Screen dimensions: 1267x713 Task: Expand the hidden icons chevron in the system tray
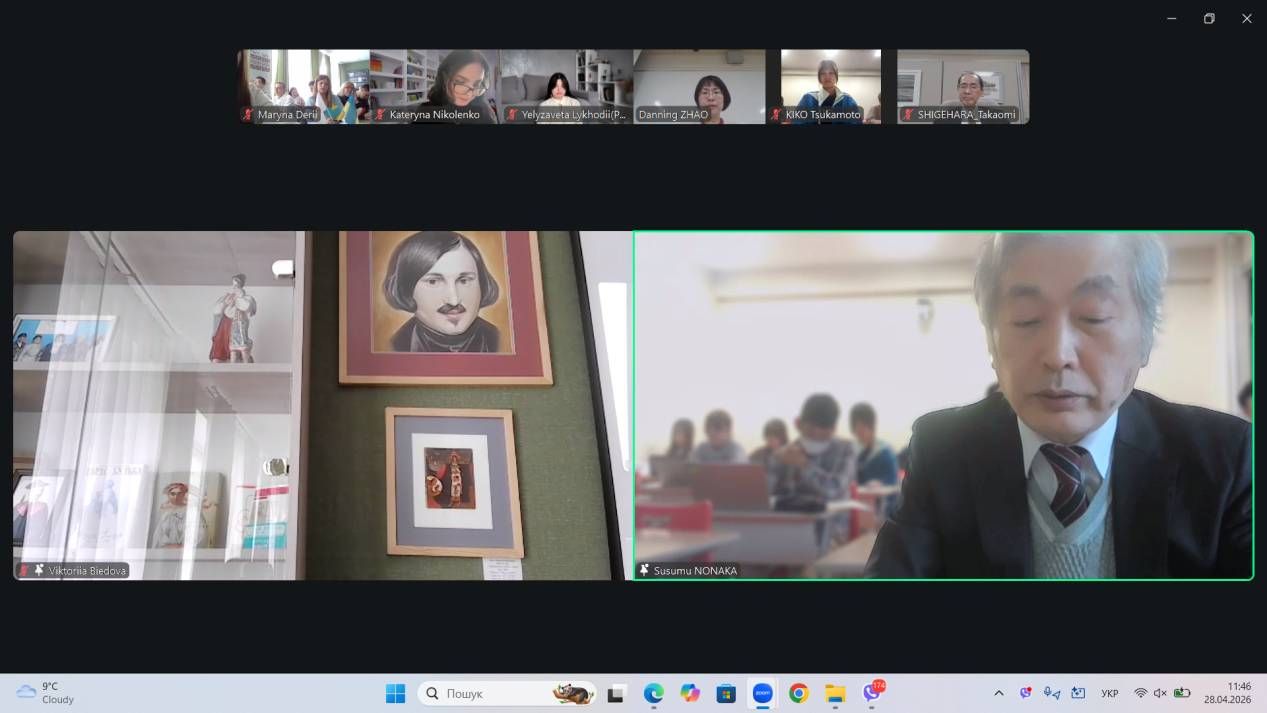(x=998, y=692)
